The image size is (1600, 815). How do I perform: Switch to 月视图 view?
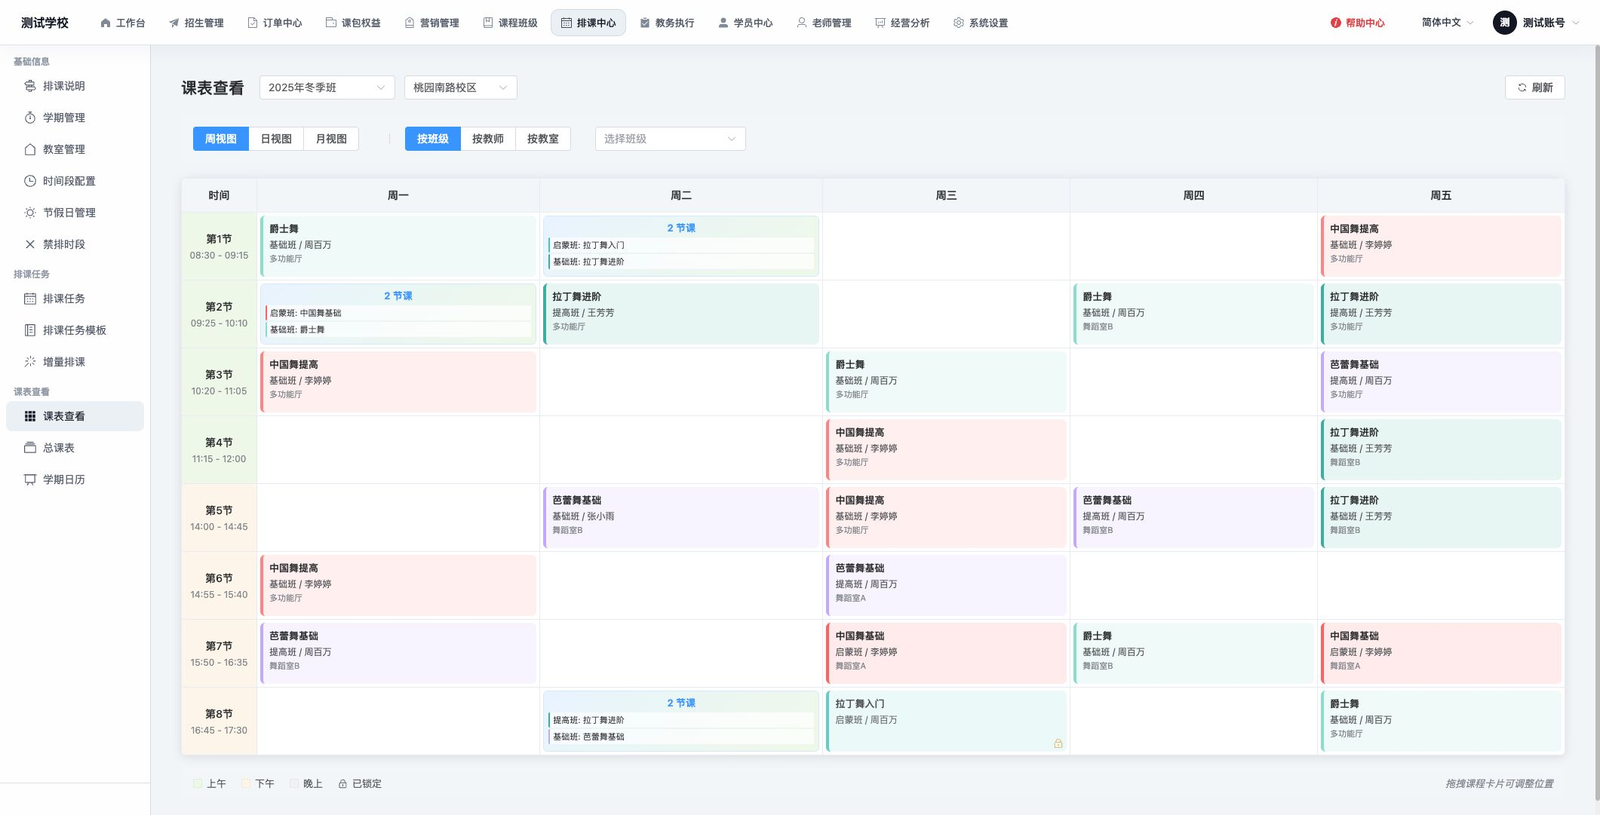331,139
